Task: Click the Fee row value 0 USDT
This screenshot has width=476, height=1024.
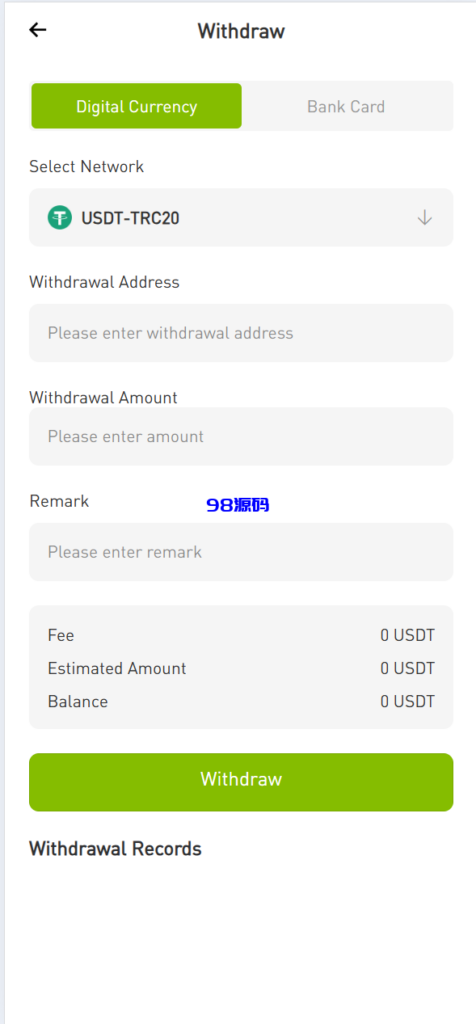Action: pos(407,635)
